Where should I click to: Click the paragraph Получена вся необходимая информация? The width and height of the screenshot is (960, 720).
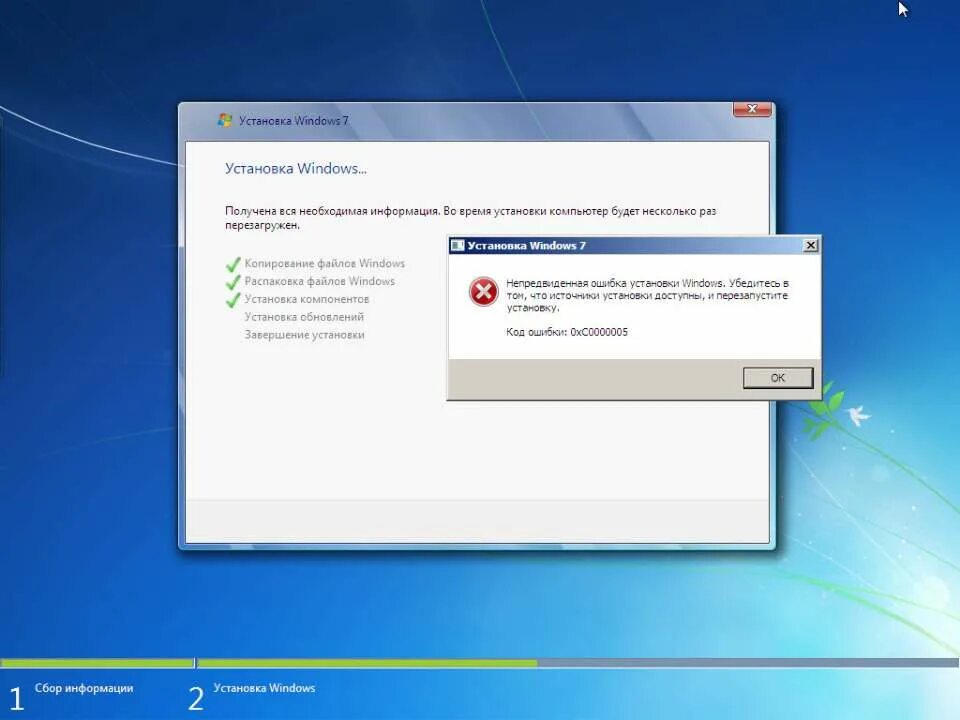tap(470, 218)
